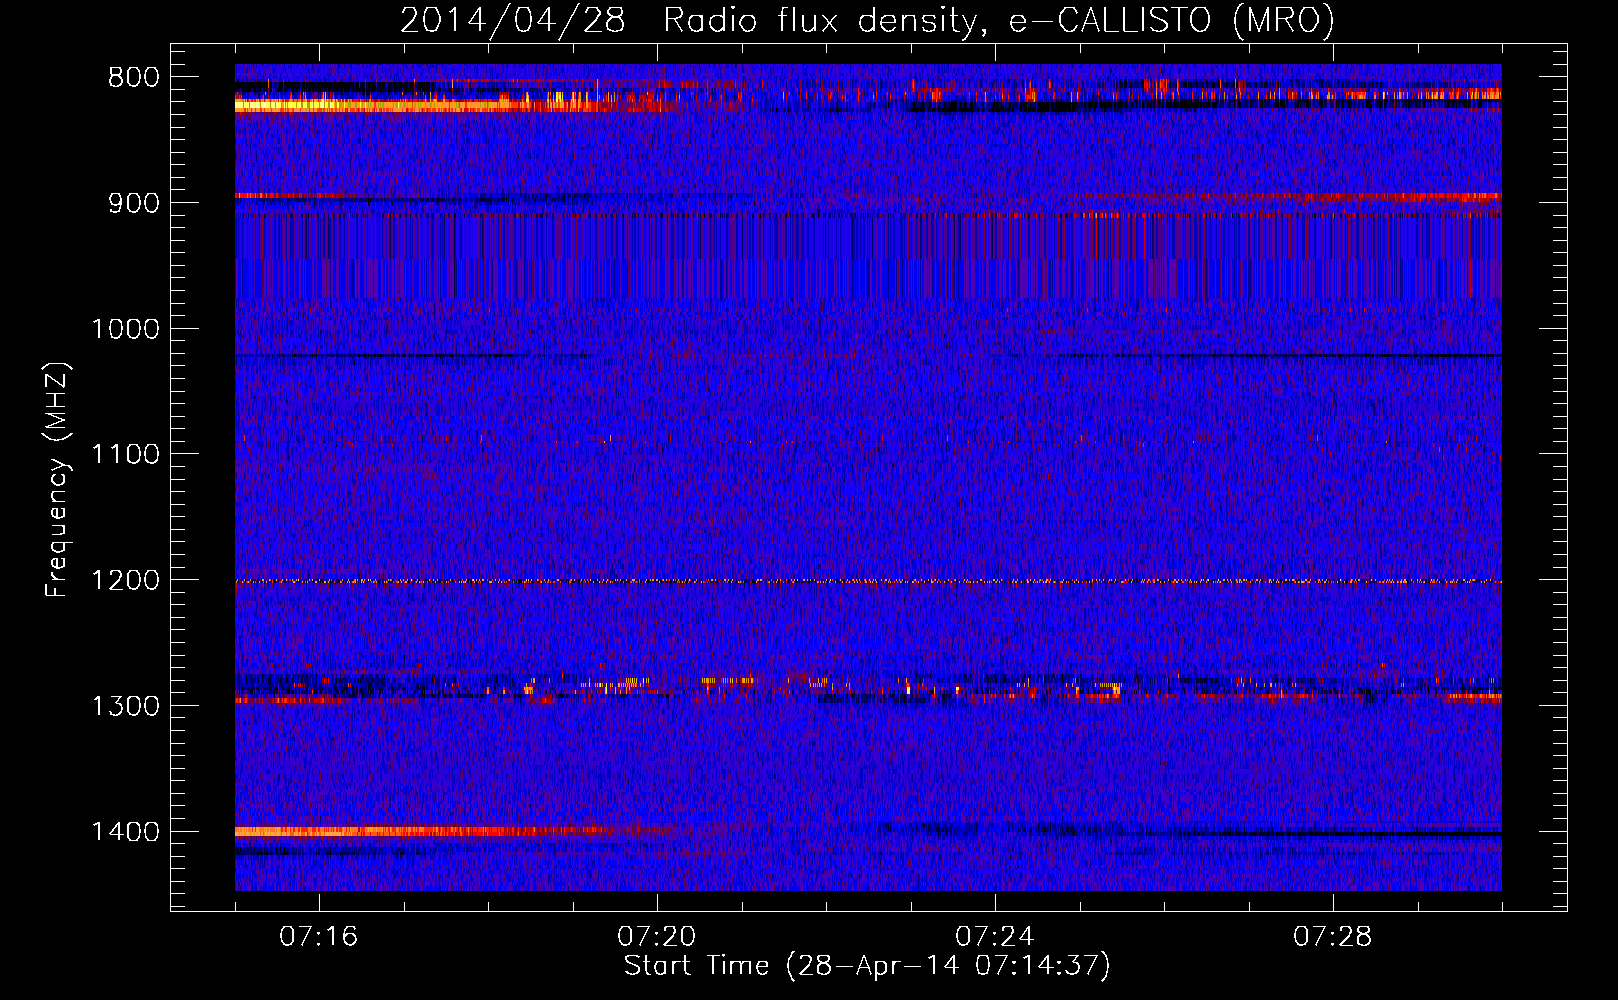1618x1000 pixels.
Task: Click the plot title '2014/04/28 Radio flux density, e-CALLISTO (MRO)'
Action: coord(867,20)
